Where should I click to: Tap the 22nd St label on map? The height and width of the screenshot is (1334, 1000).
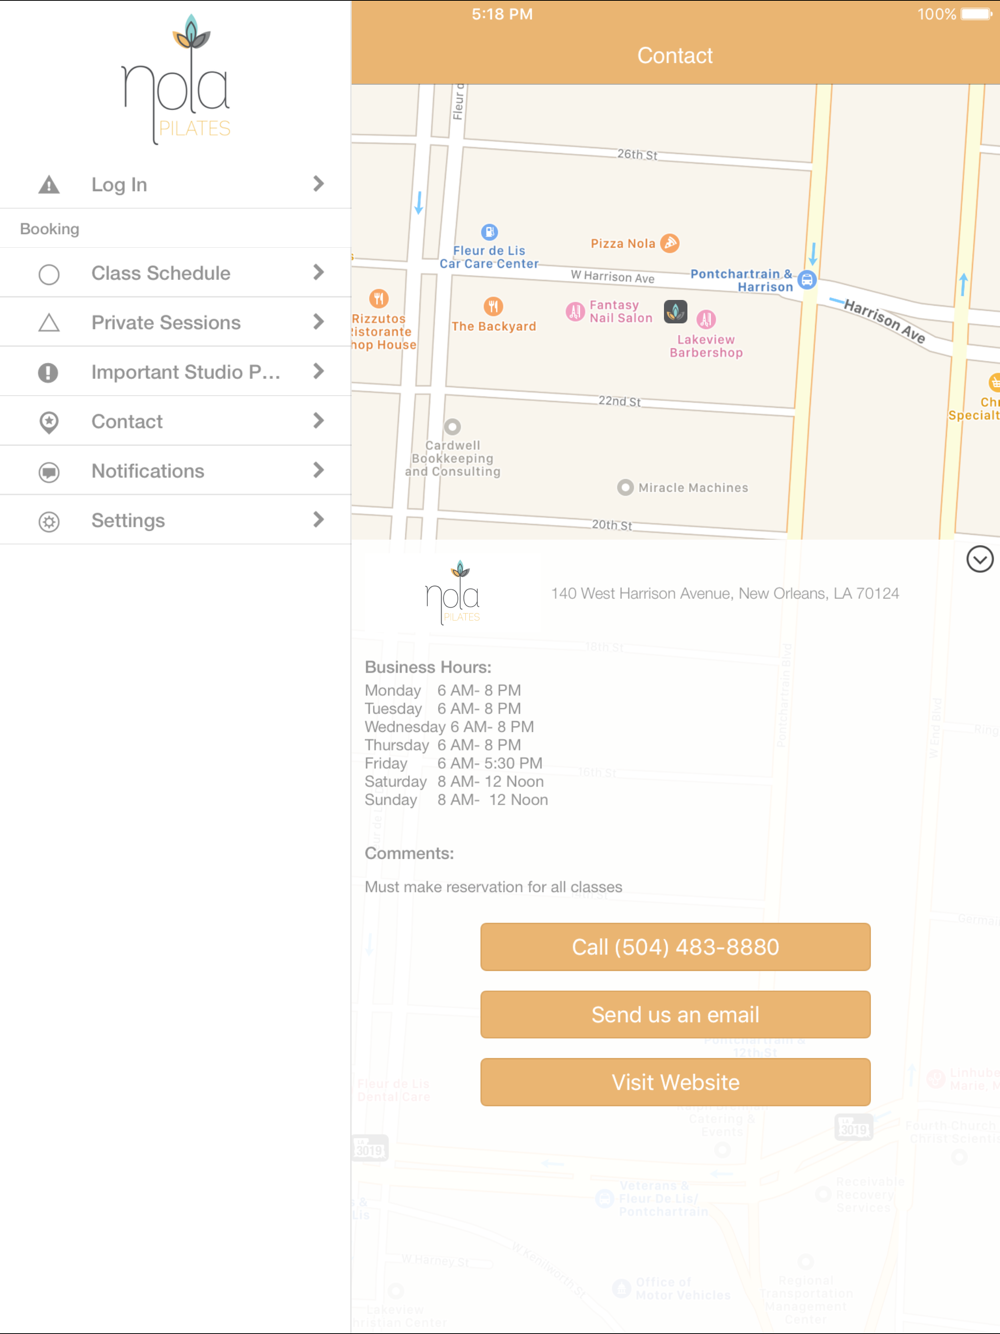[619, 401]
